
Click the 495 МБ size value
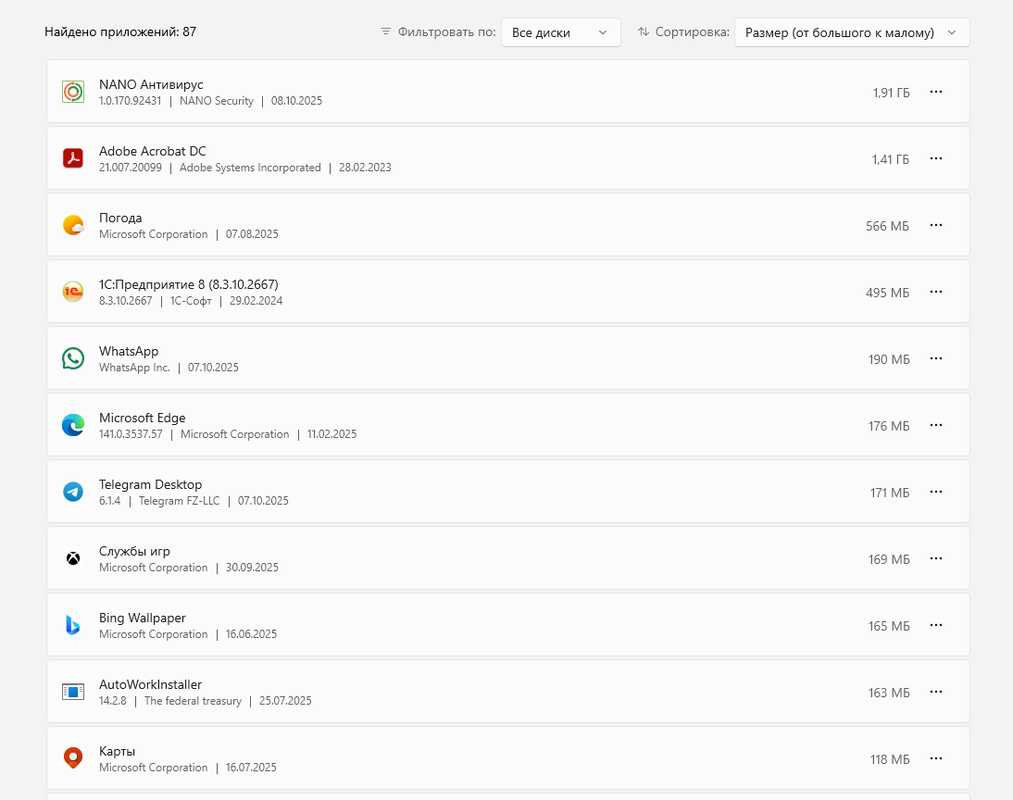(888, 293)
